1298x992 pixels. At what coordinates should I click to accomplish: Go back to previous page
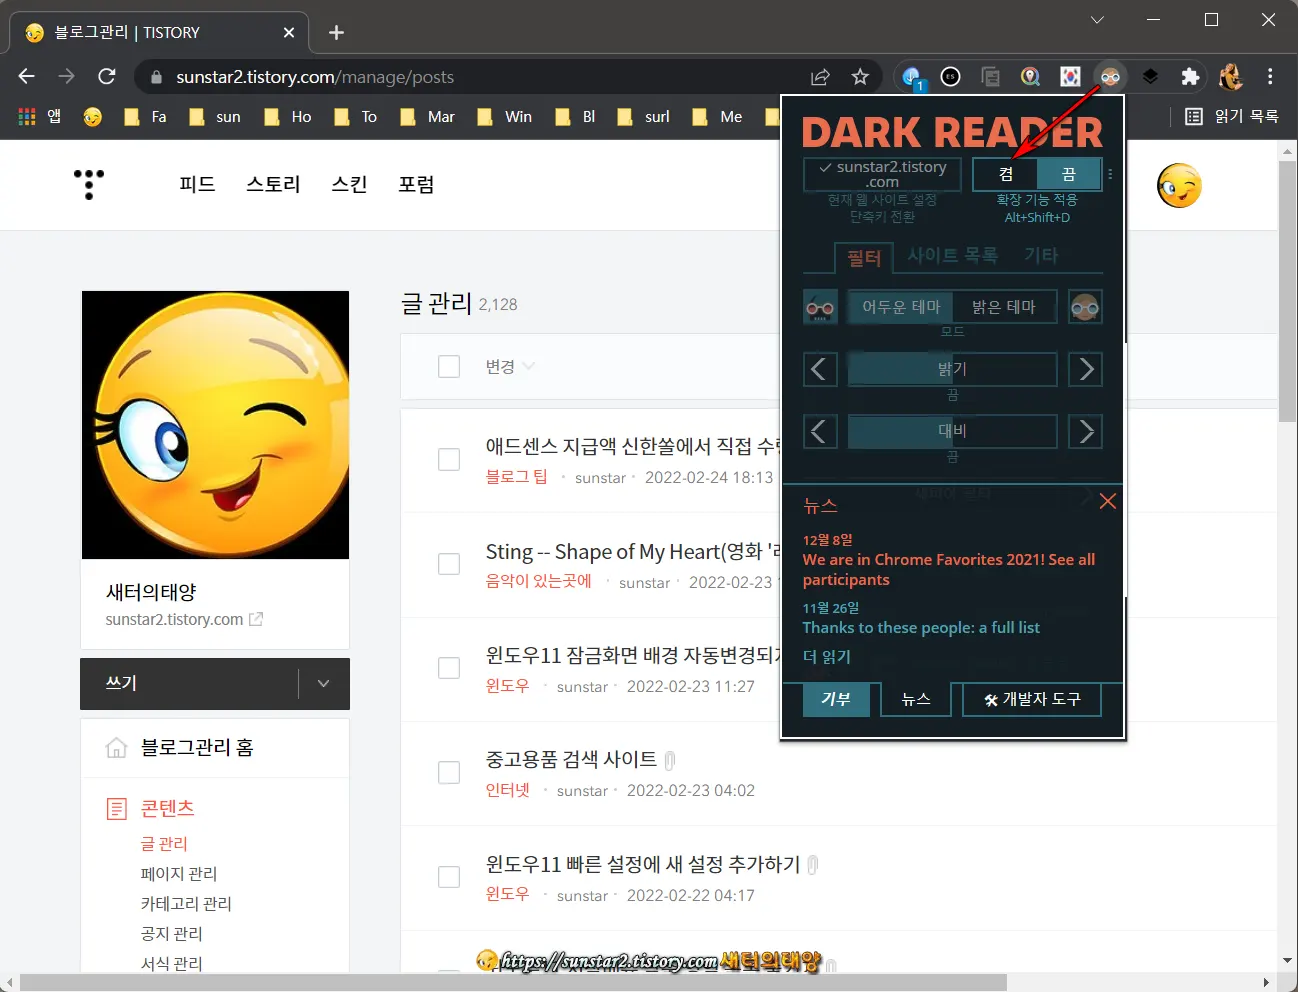point(27,77)
